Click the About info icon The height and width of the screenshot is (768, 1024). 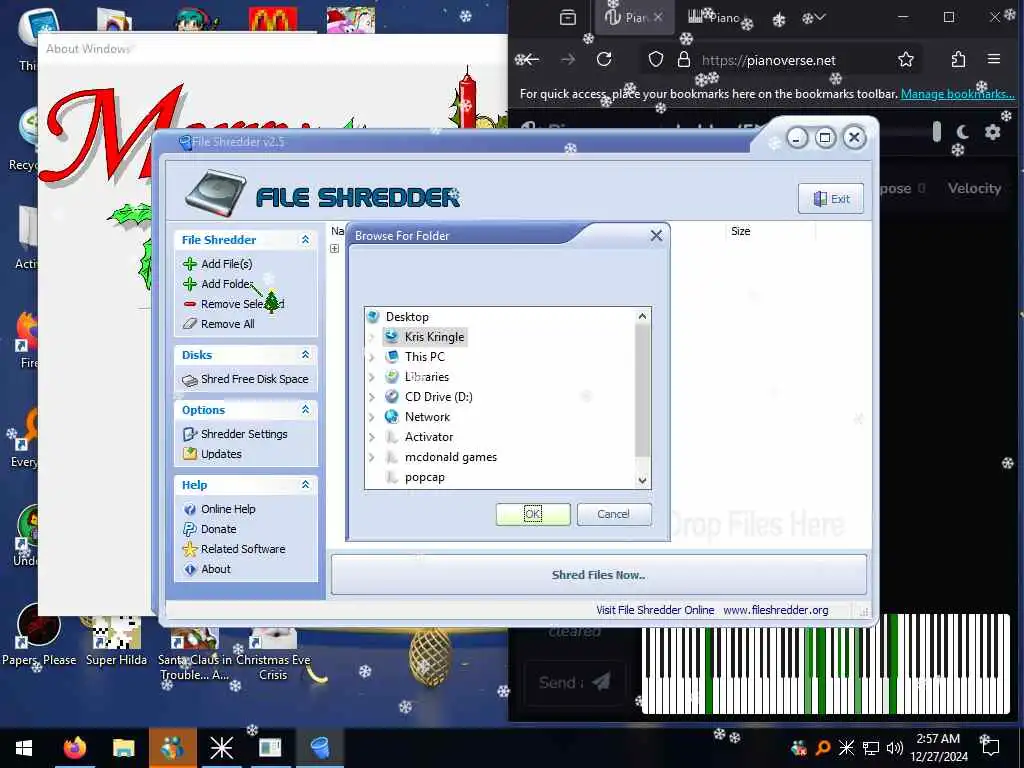190,569
